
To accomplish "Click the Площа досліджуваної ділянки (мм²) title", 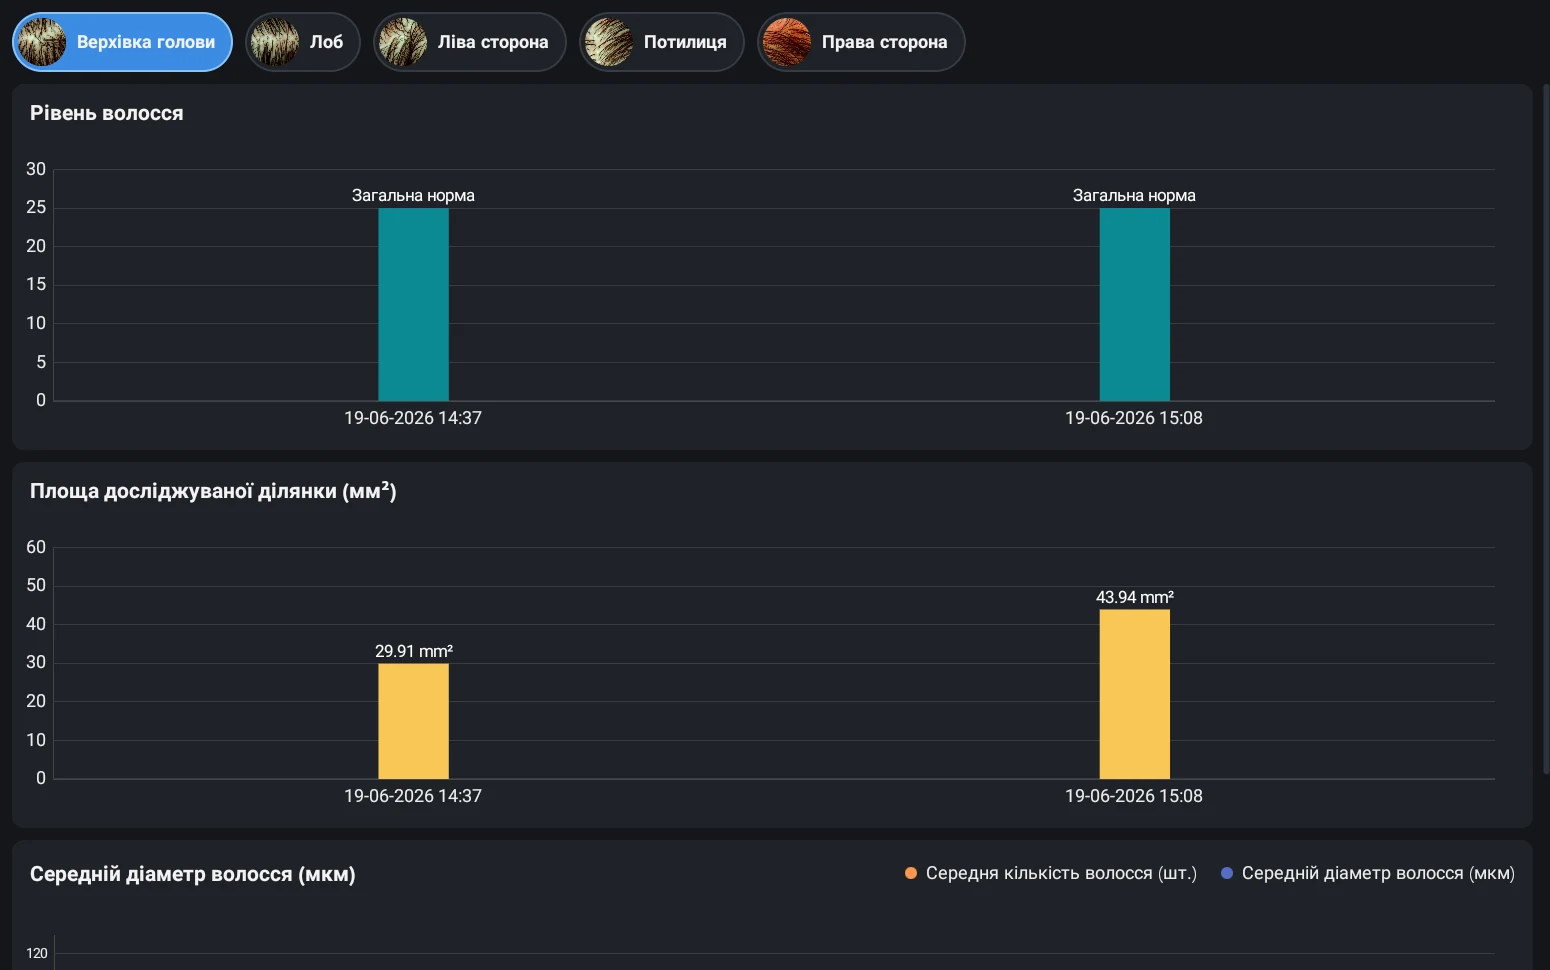I will 213,491.
